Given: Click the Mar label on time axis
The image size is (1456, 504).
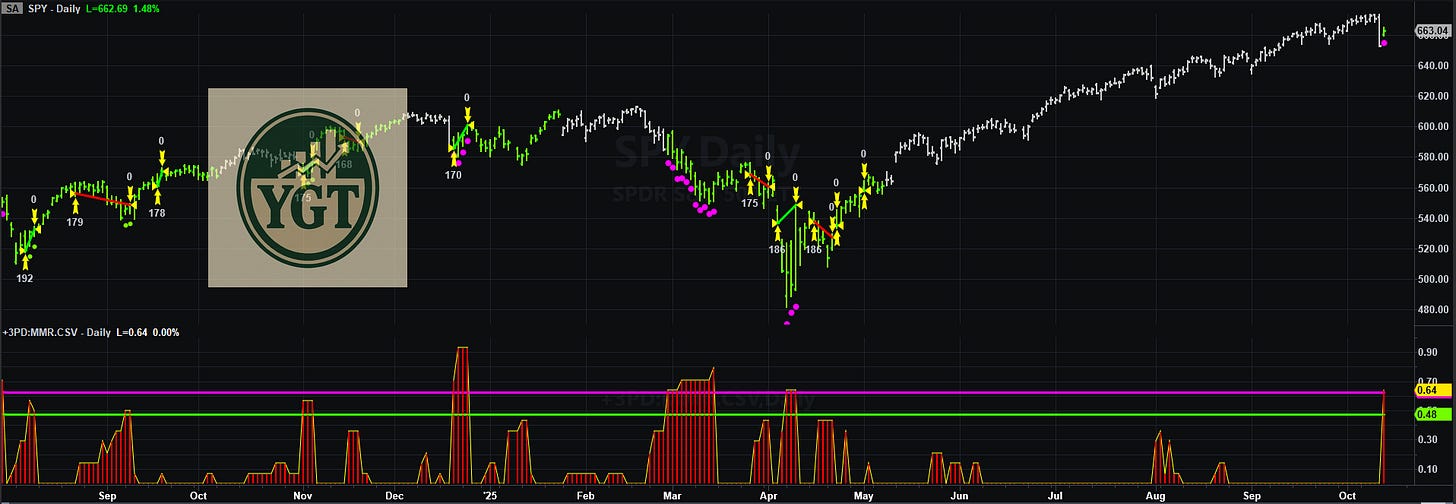Looking at the screenshot, I should [x=673, y=495].
